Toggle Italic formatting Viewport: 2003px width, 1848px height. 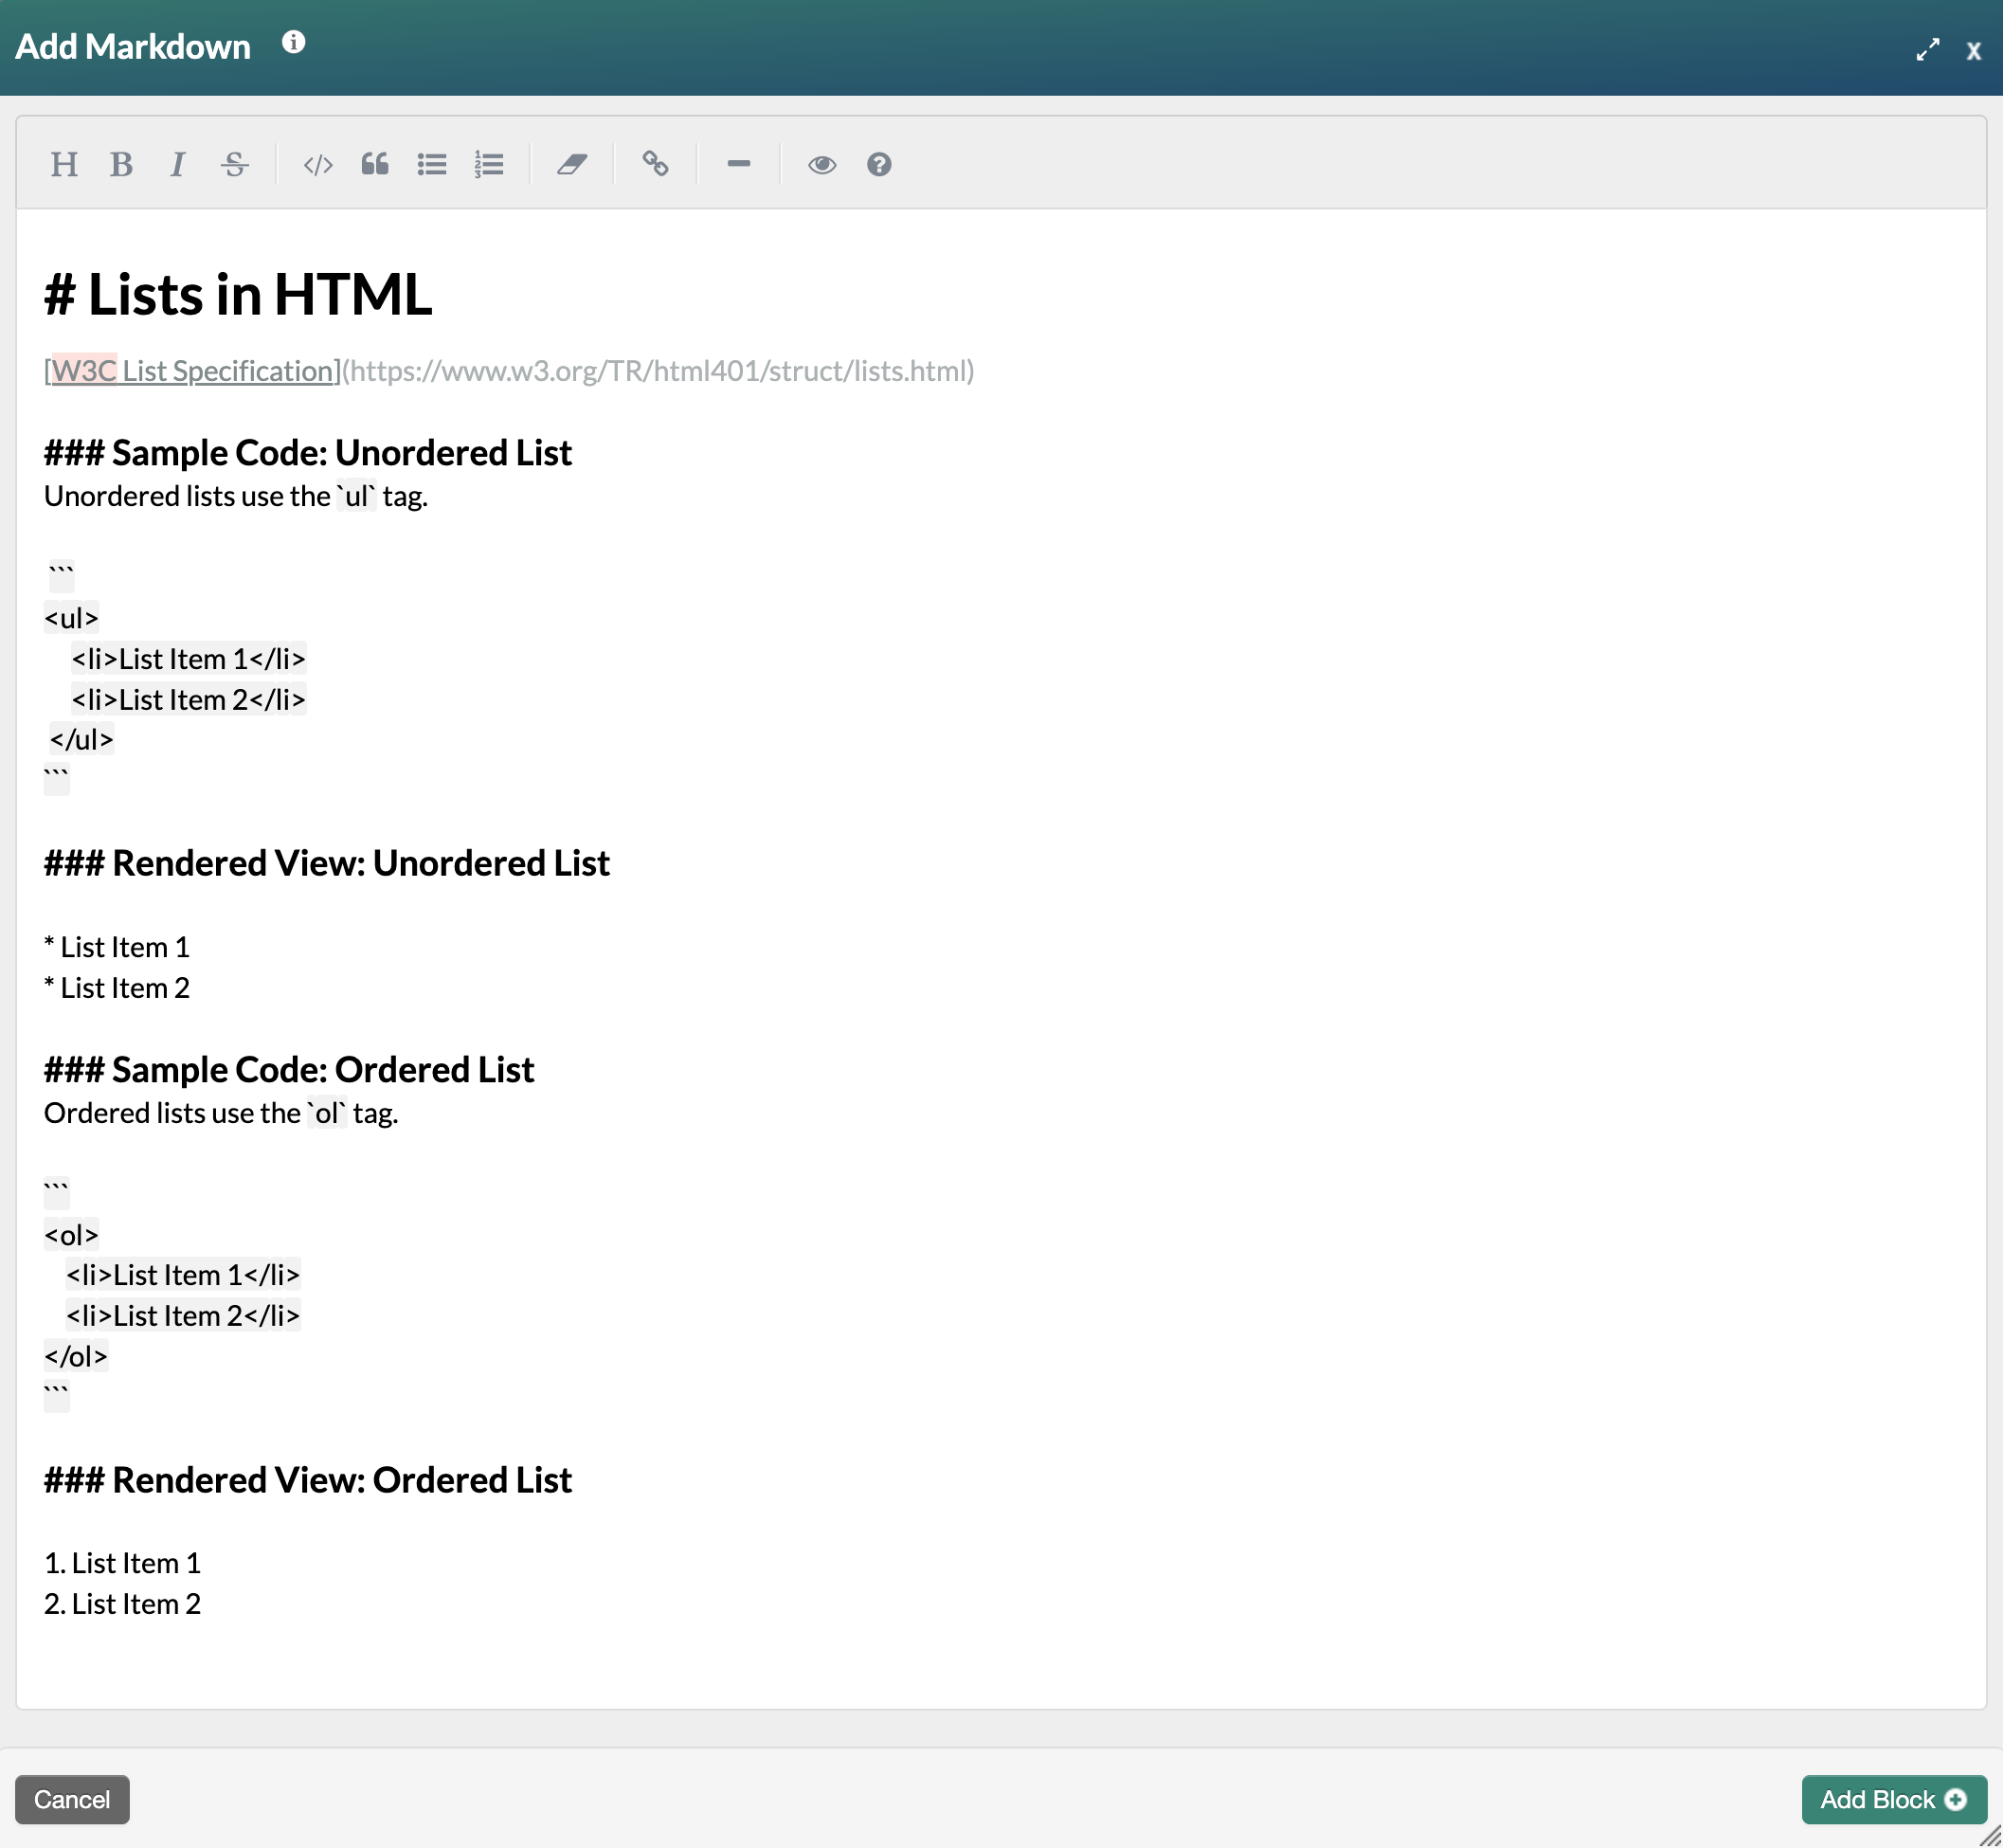tap(178, 164)
